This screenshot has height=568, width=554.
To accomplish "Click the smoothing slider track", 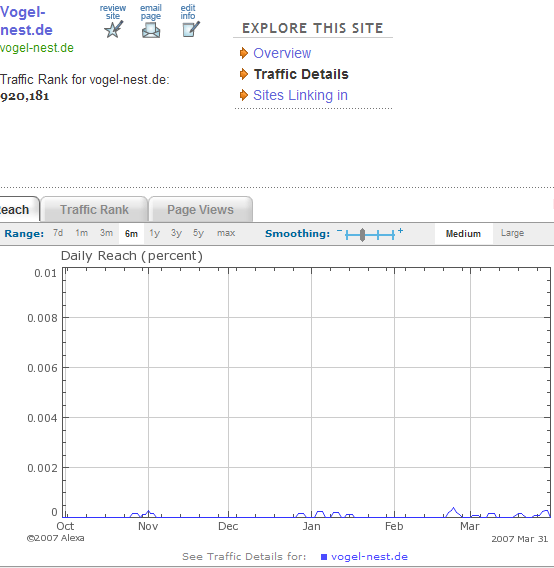I will (370, 235).
